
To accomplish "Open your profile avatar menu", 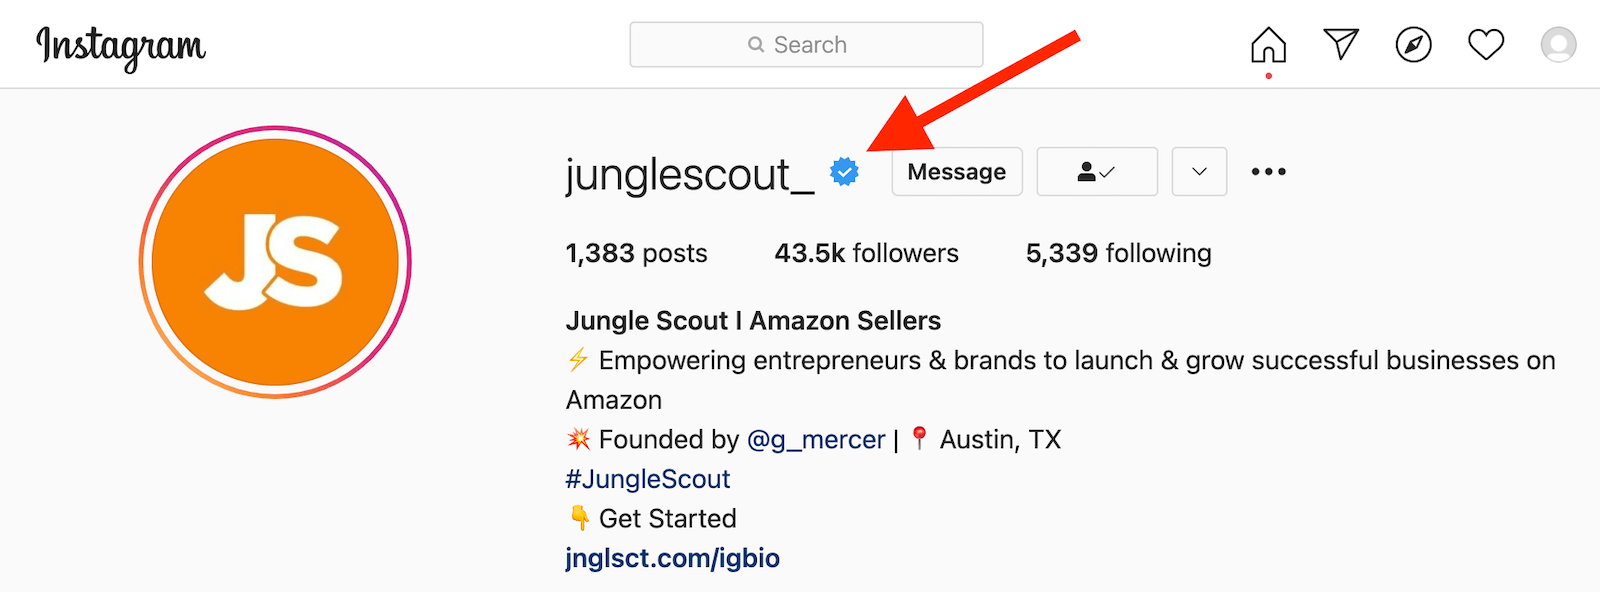I will click(x=1558, y=45).
